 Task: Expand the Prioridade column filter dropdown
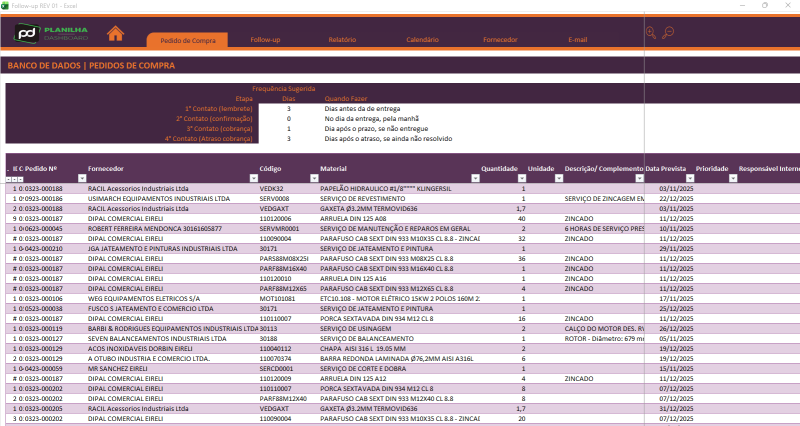(731, 179)
